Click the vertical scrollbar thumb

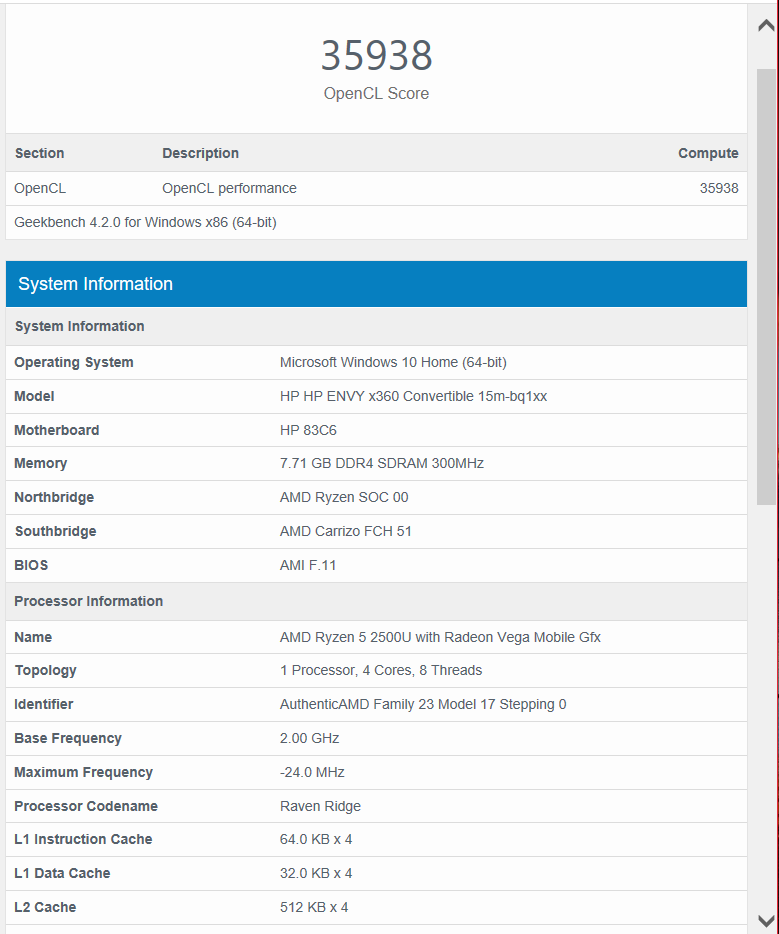point(766,287)
